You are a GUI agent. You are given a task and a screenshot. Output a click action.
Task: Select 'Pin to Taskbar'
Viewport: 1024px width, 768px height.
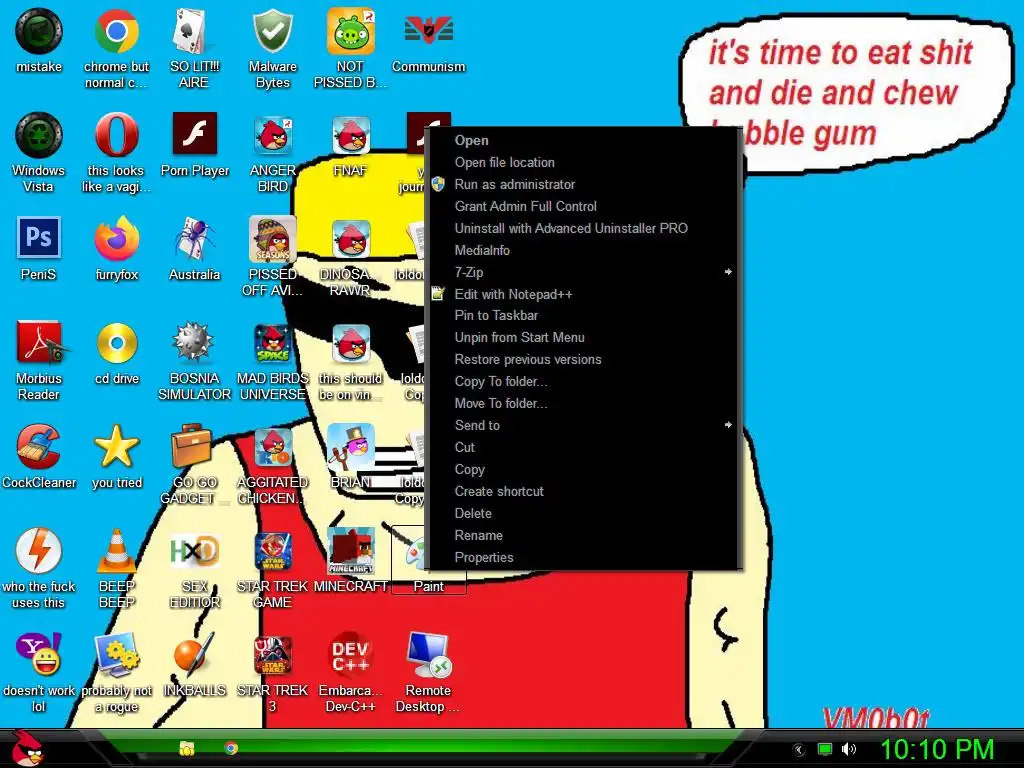pyautogui.click(x=583, y=315)
